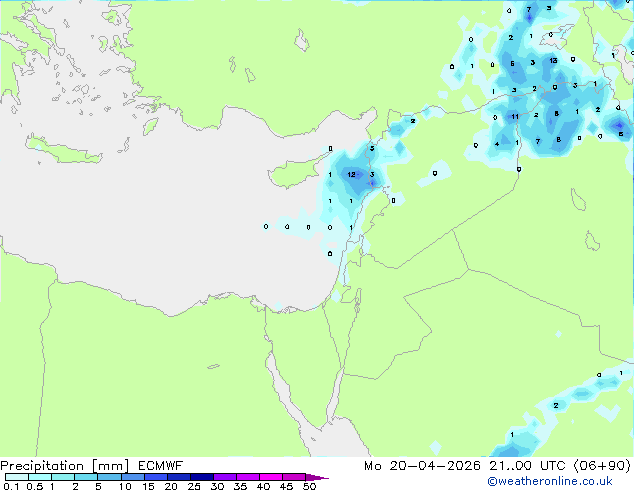Open the weatheronline.co.uk copyright link
This screenshot has width=634, height=490.
[x=549, y=481]
